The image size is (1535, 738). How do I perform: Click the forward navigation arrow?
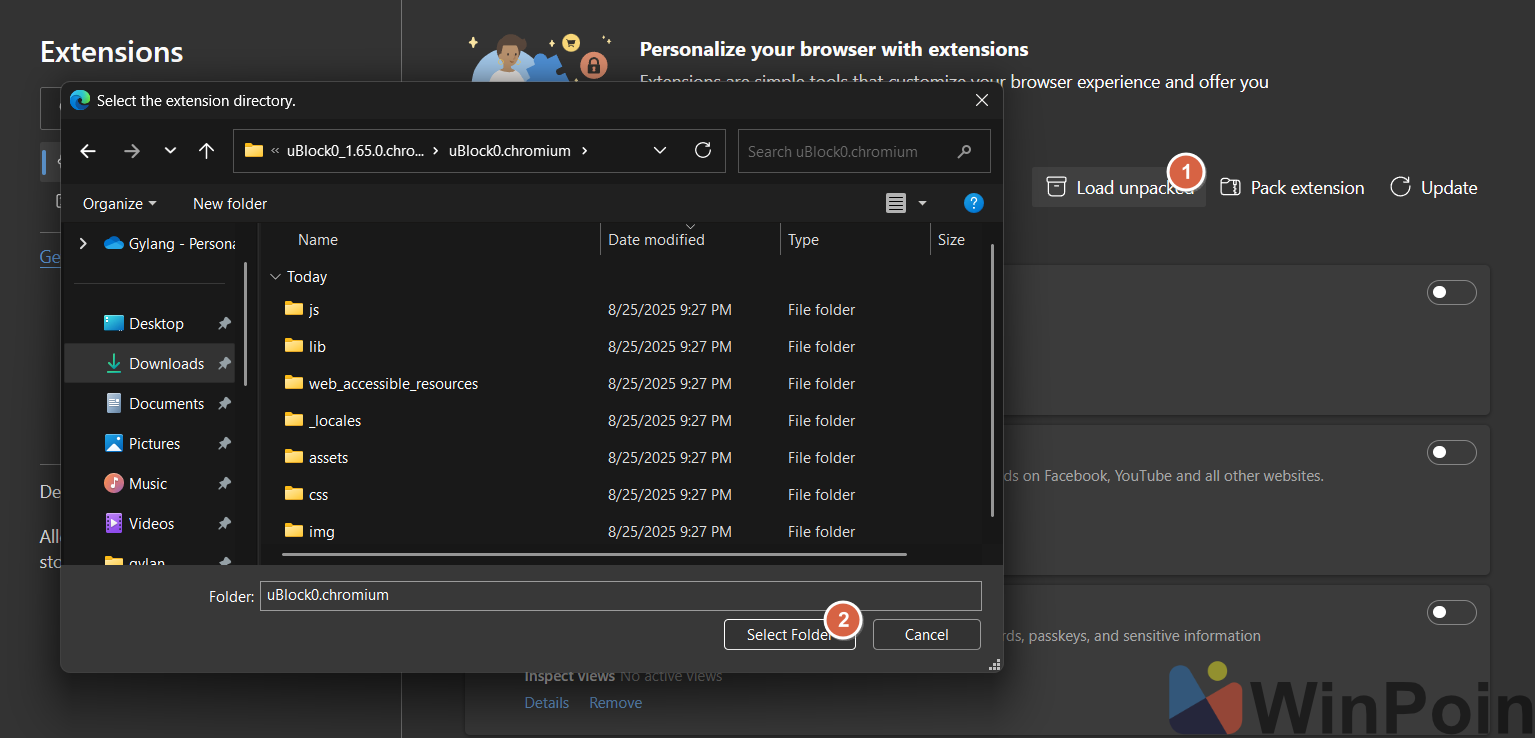tap(132, 151)
